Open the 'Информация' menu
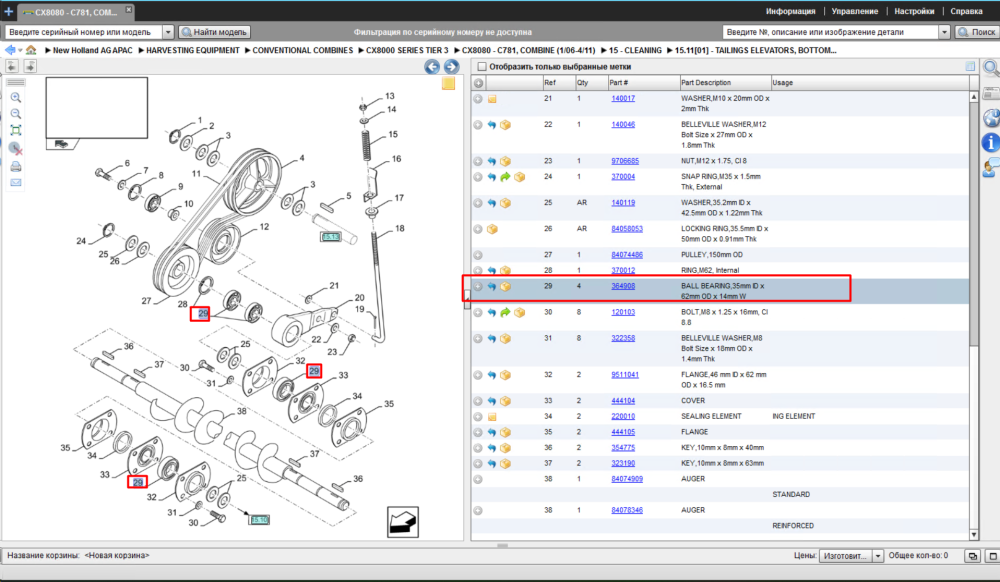This screenshot has width=1000, height=582. pos(790,11)
